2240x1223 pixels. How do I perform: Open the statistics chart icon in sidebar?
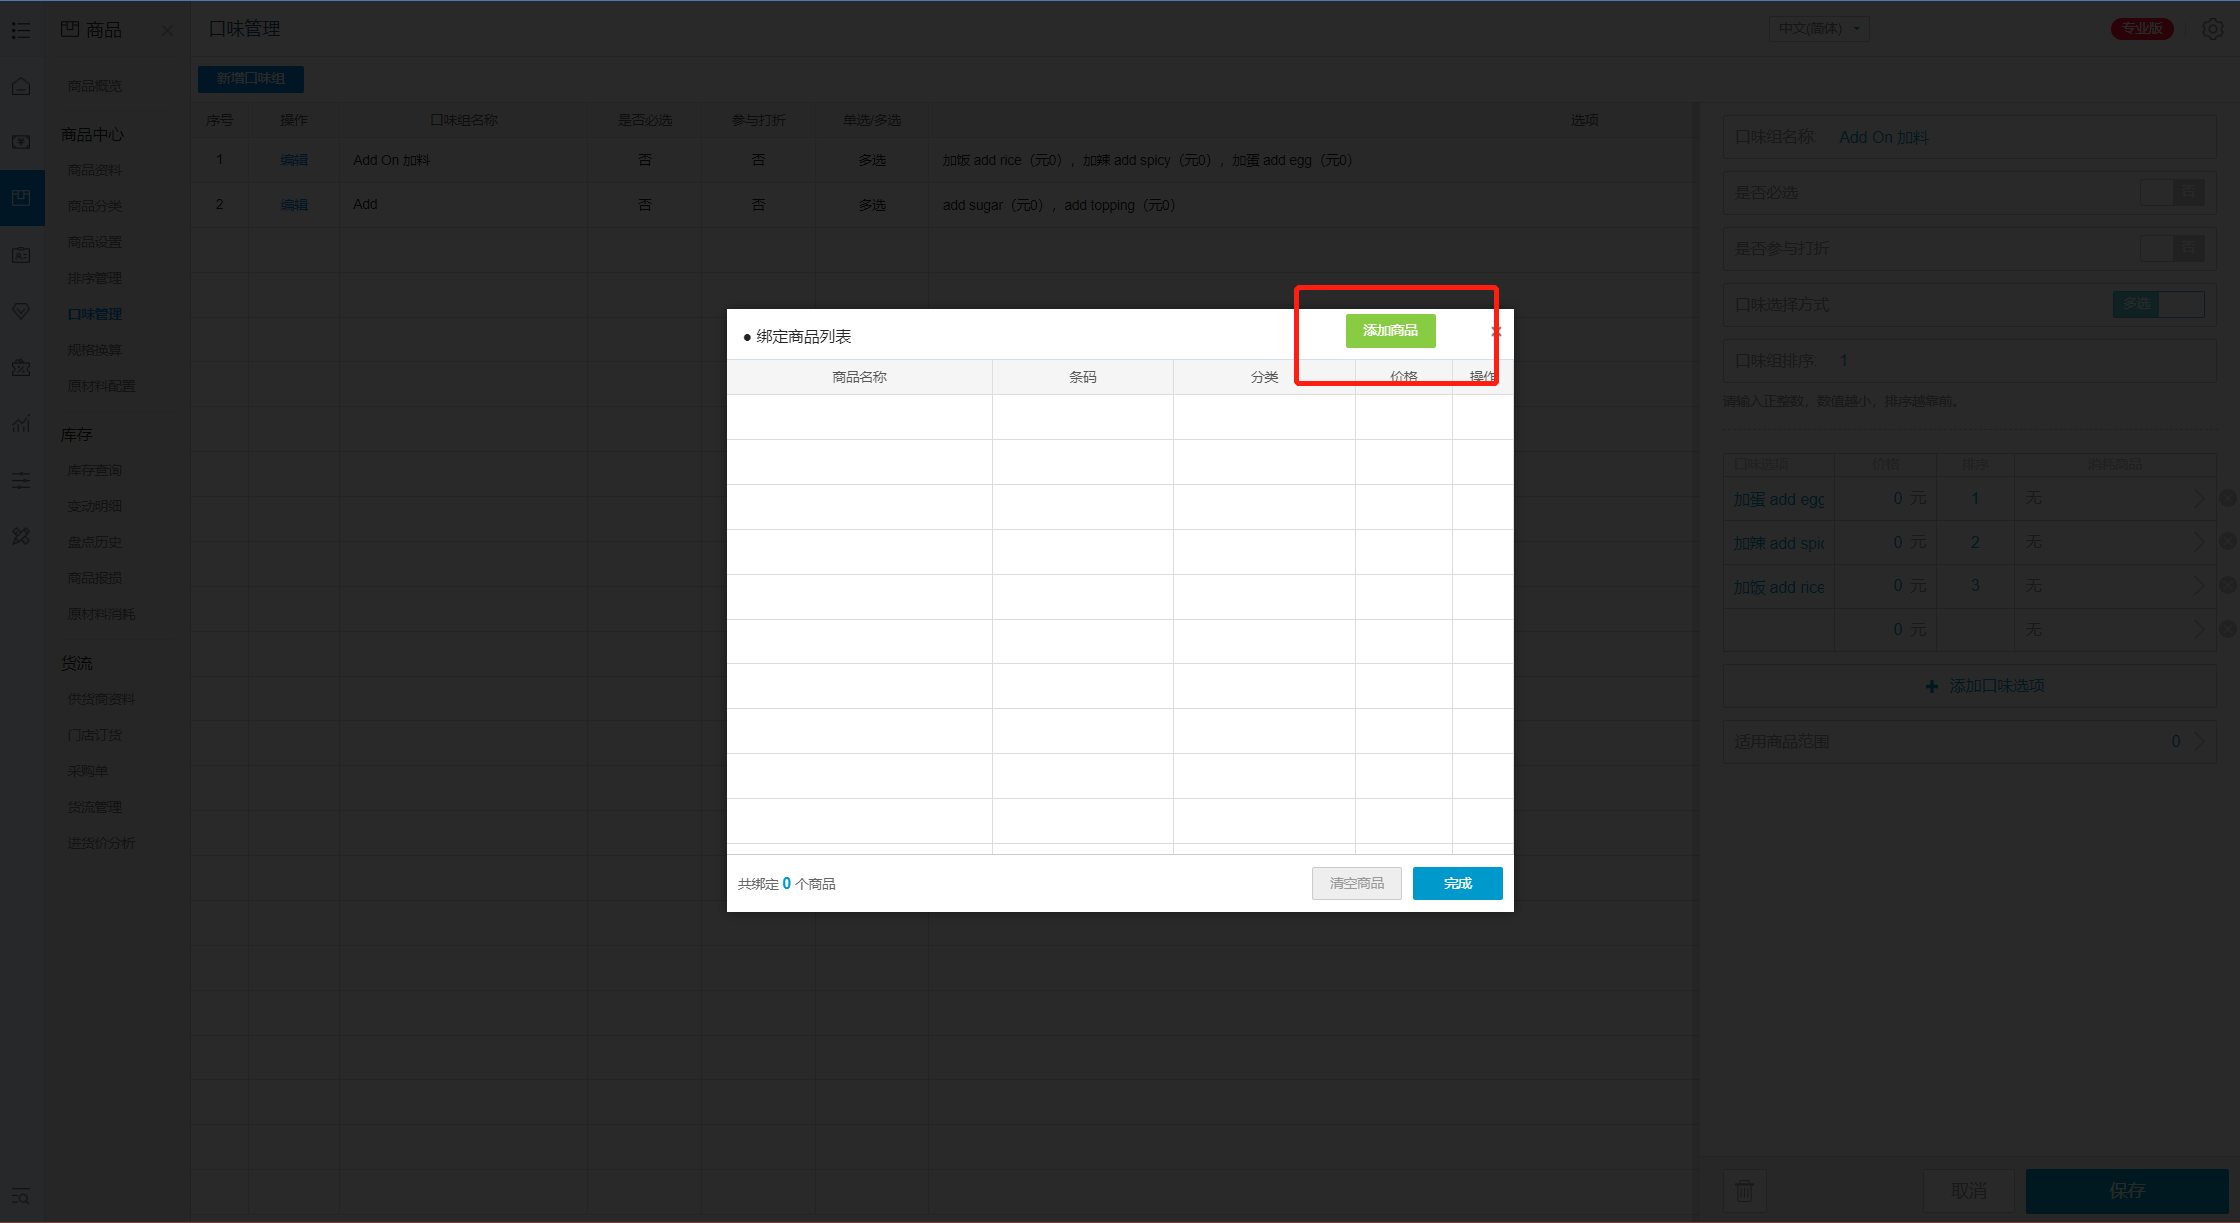(21, 424)
